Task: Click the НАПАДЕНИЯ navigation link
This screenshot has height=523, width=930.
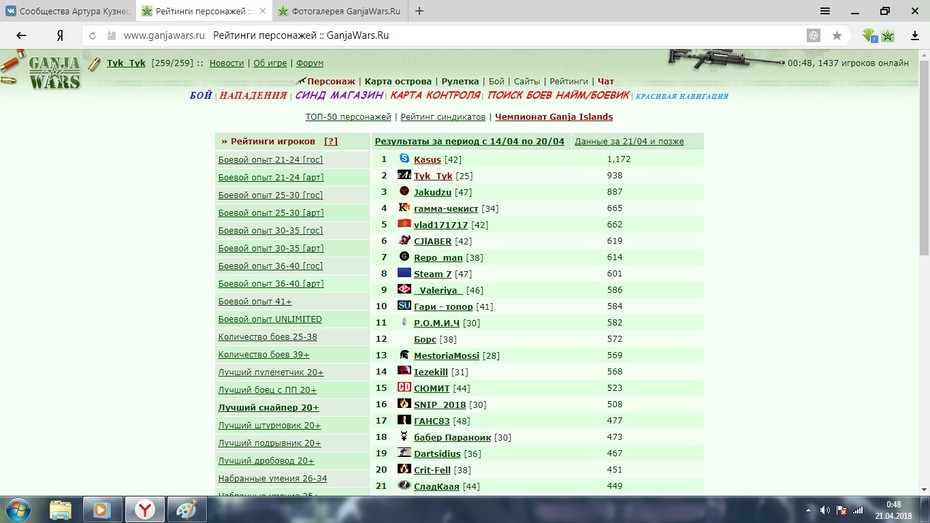Action: [x=253, y=95]
